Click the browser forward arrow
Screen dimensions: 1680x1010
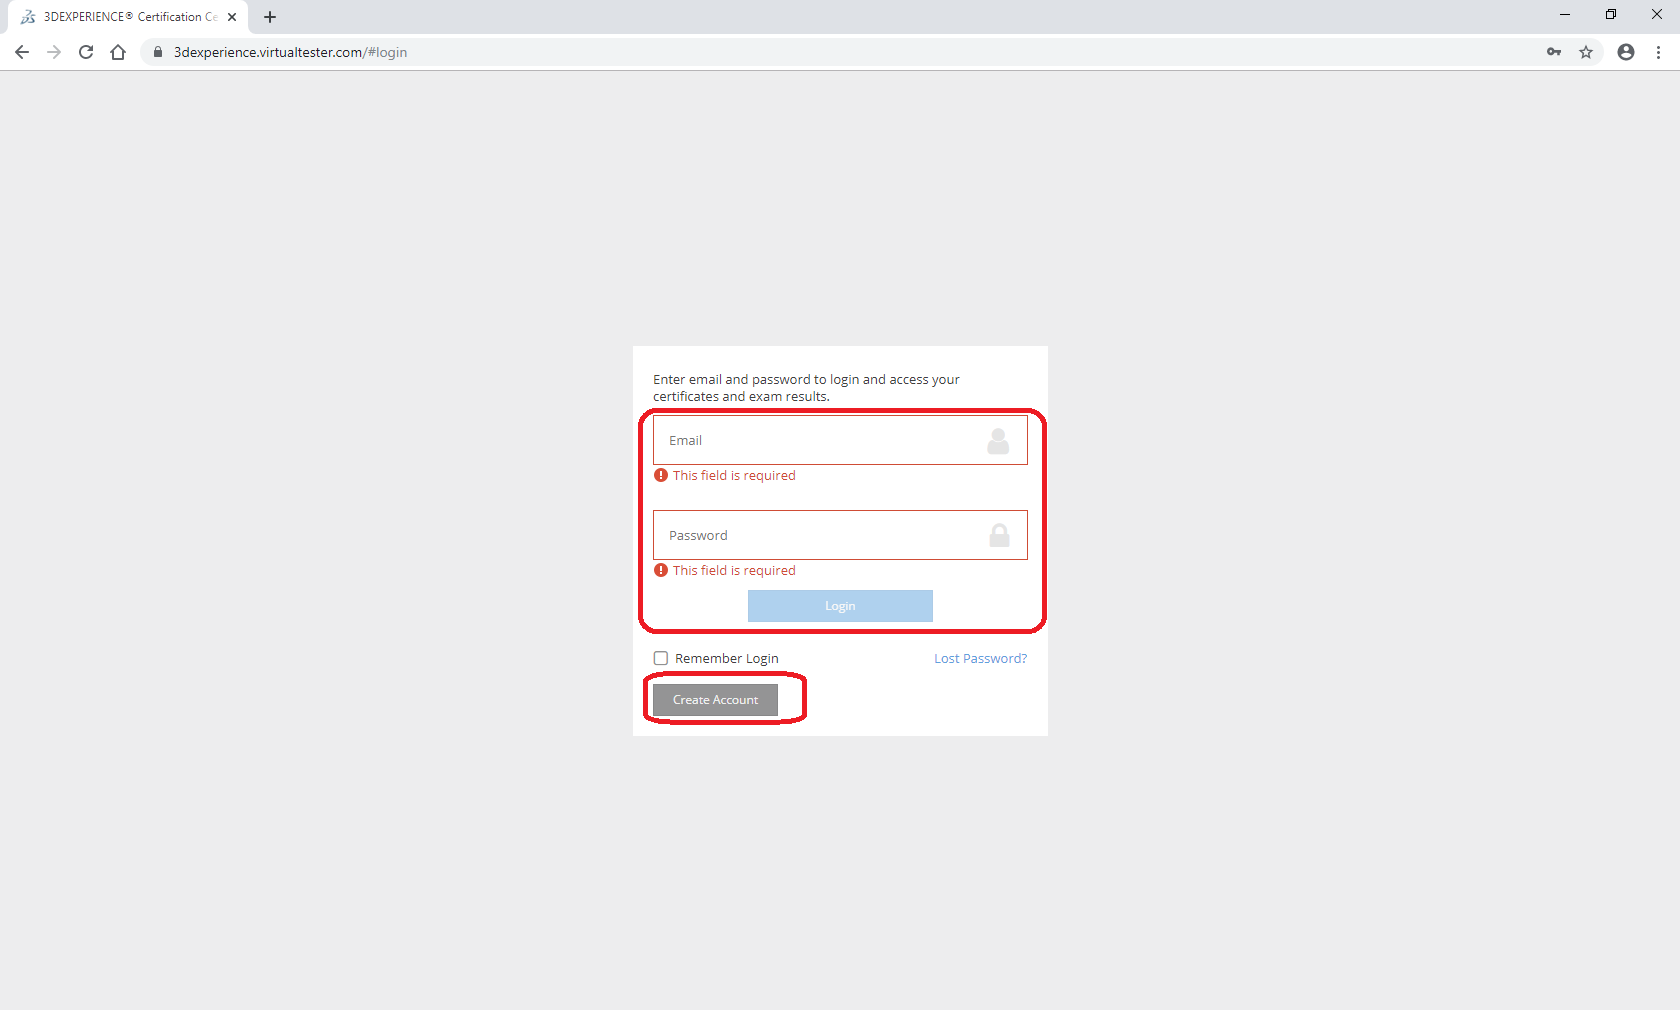(x=54, y=52)
